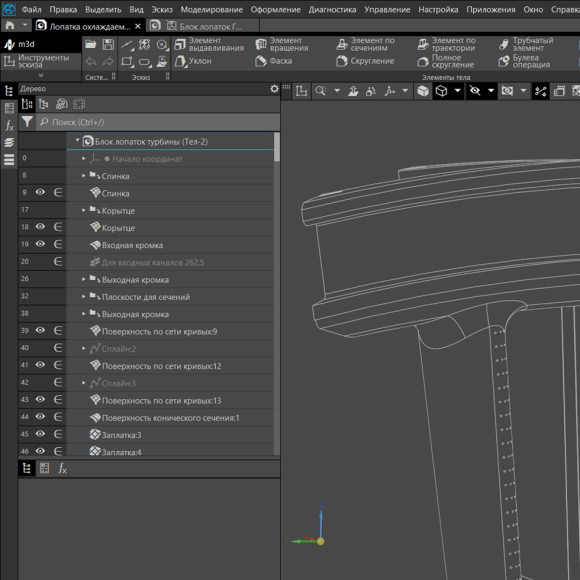Activate the Draft tool (Уклон)
Image resolution: width=580 pixels, height=580 pixels.
(193, 61)
